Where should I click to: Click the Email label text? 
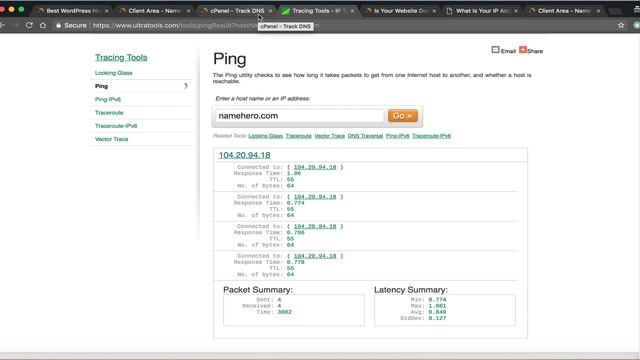pos(508,51)
